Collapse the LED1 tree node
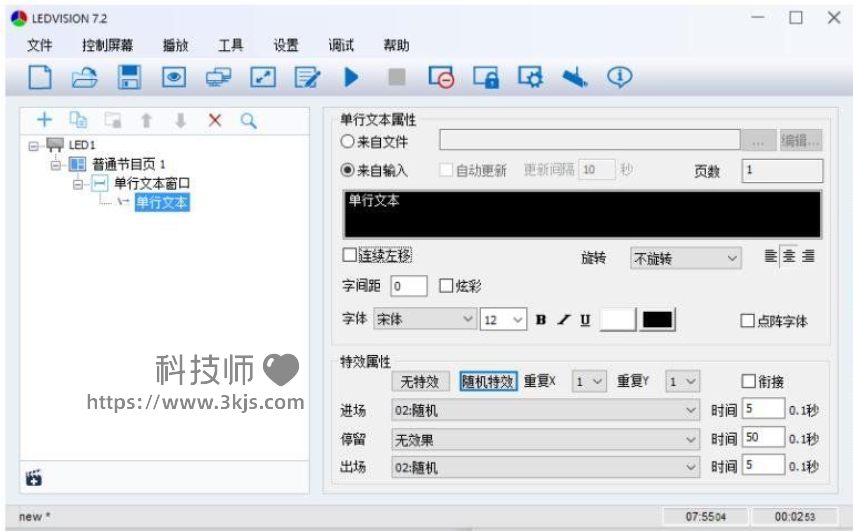 pyautogui.click(x=34, y=146)
